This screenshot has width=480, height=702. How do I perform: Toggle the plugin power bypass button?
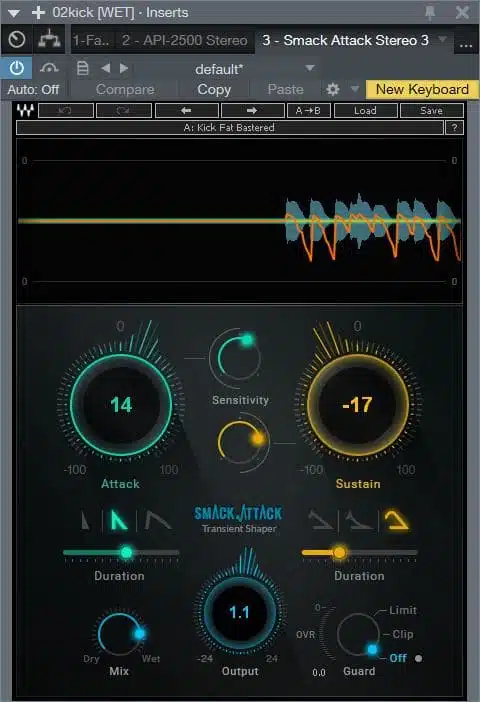pos(17,68)
